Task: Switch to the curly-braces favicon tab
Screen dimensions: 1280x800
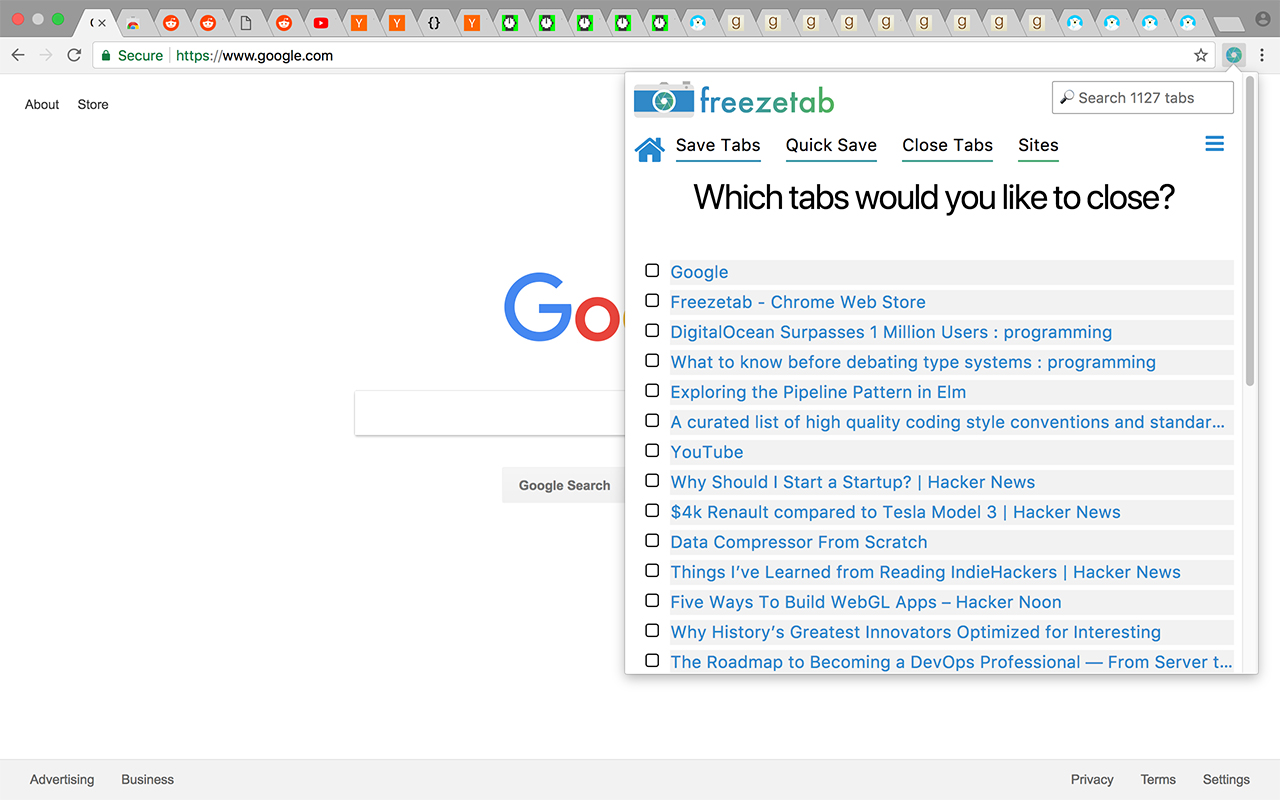Action: pyautogui.click(x=434, y=22)
